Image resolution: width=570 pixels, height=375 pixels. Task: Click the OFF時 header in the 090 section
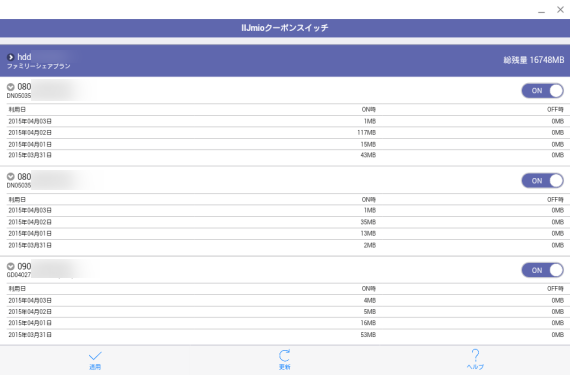(x=555, y=289)
